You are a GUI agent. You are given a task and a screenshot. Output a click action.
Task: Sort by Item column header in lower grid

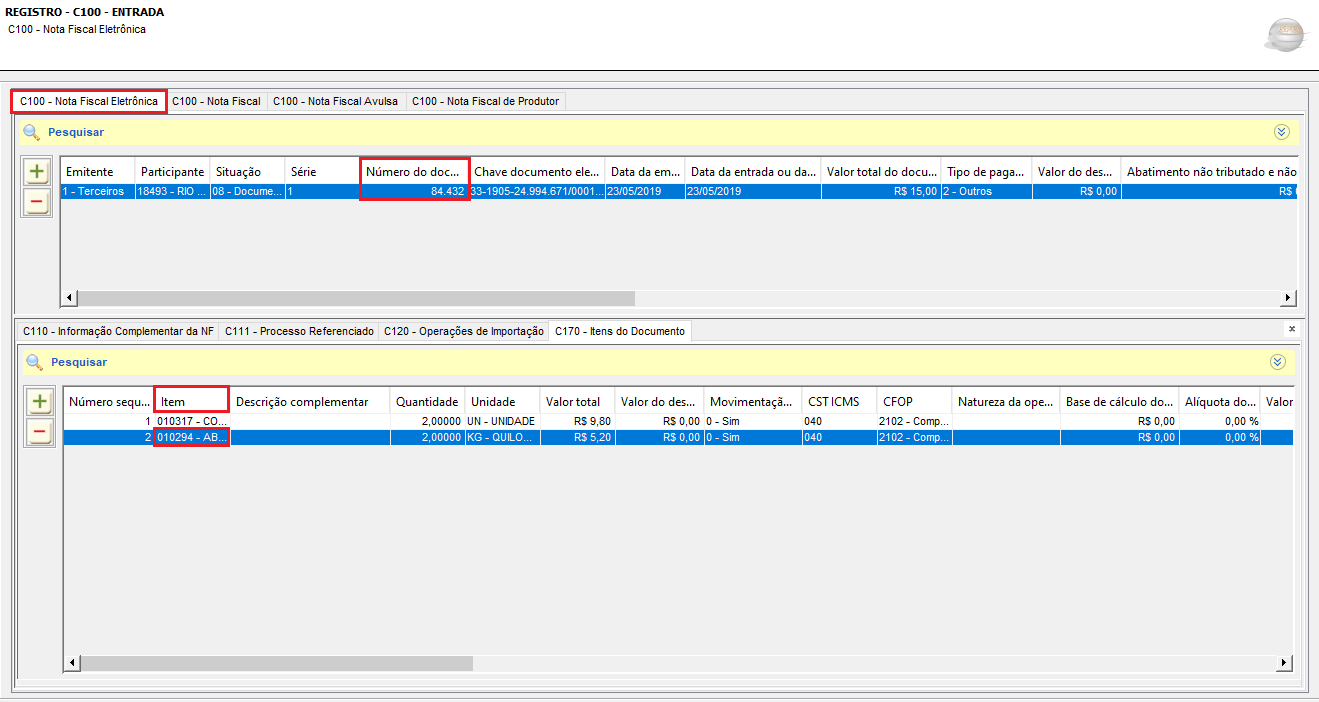pos(192,402)
